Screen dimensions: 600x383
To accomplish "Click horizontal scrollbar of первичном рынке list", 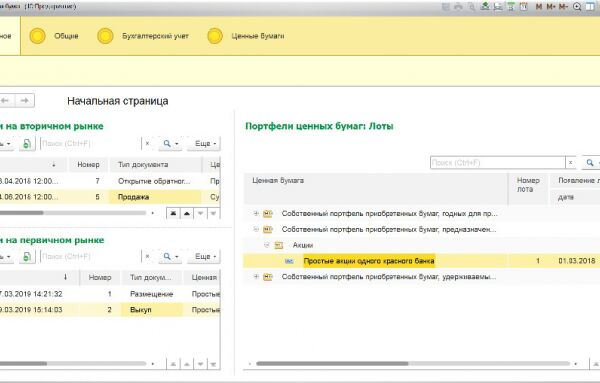I will click(73, 363).
